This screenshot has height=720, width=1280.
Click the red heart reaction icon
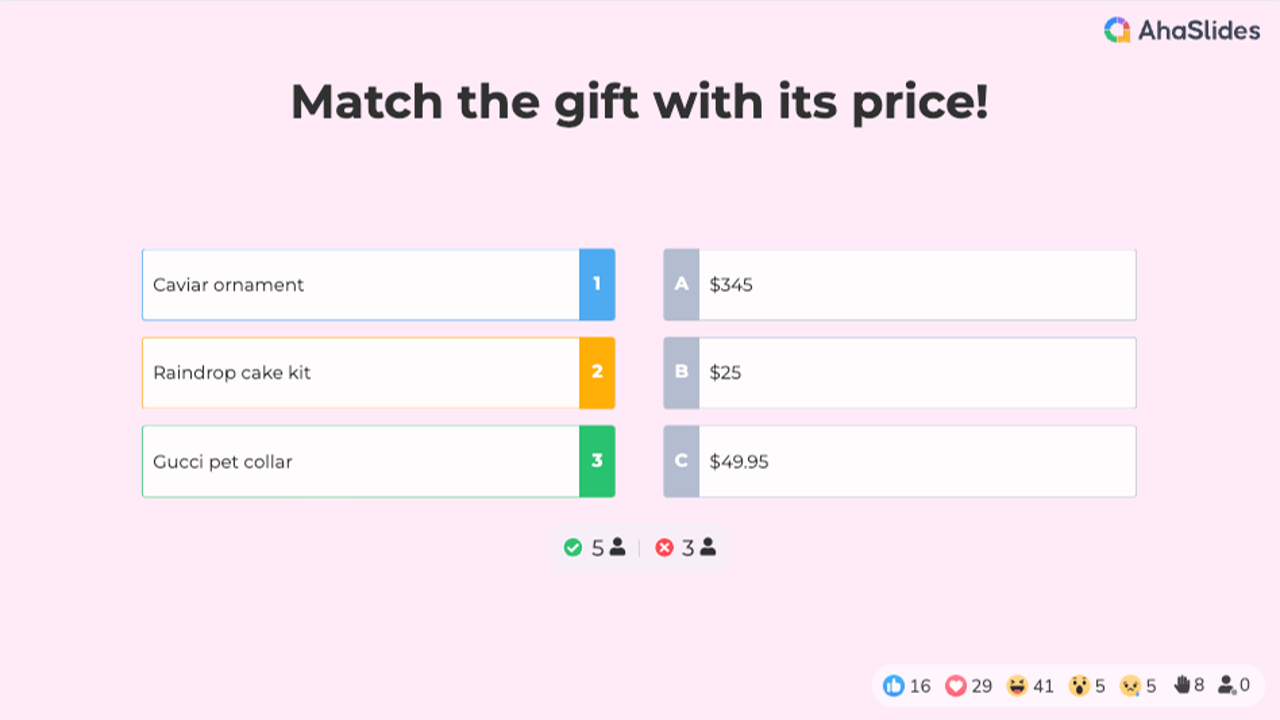coord(956,686)
